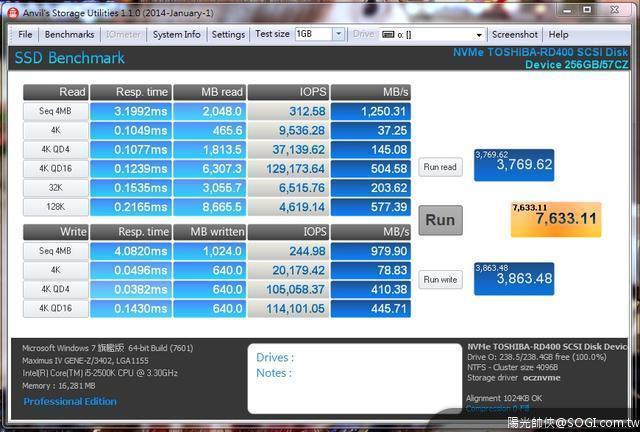The height and width of the screenshot is (432, 640).
Task: Click the Screenshot toolbar button
Action: coord(514,34)
